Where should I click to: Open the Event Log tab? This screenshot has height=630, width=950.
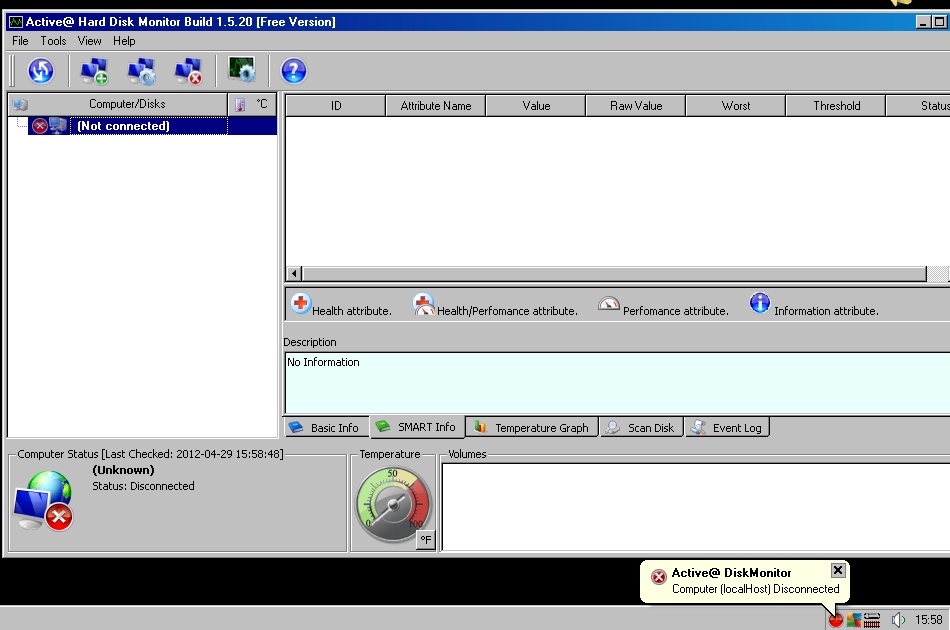coord(727,428)
